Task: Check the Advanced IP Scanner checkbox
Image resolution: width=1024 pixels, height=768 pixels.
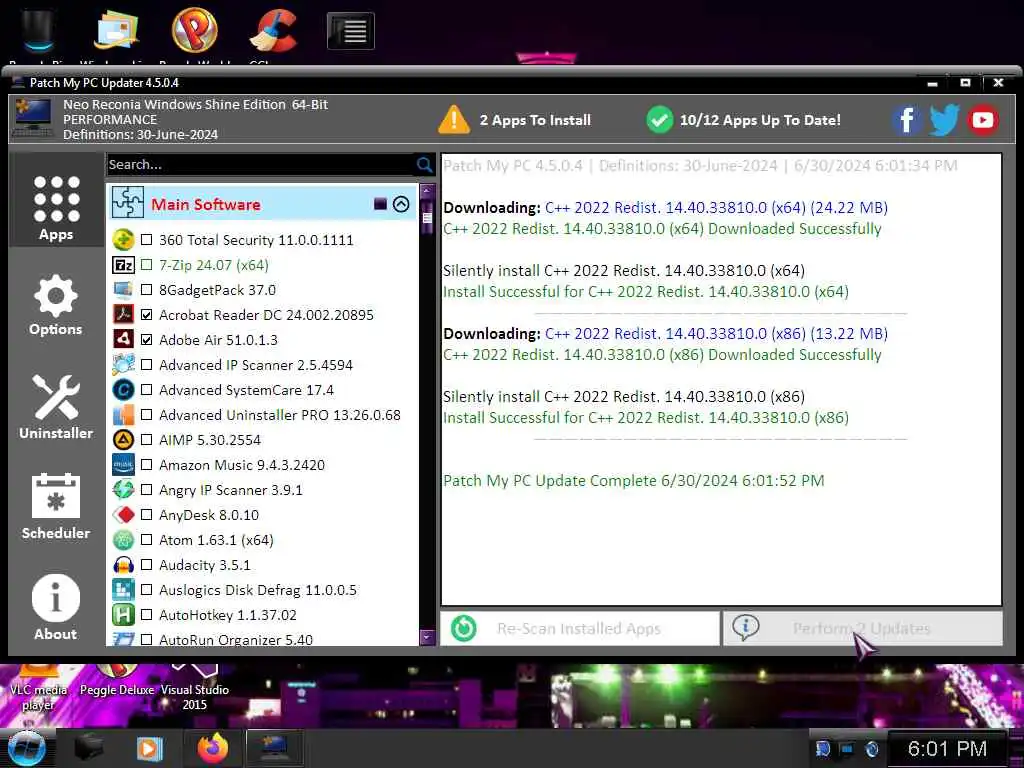Action: [x=147, y=364]
